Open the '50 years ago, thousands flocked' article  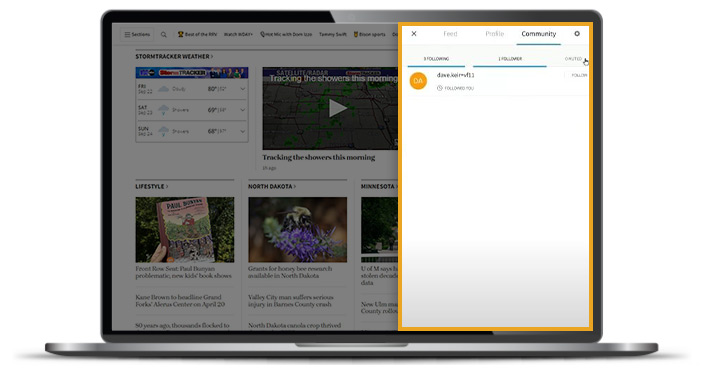pyautogui.click(x=182, y=325)
